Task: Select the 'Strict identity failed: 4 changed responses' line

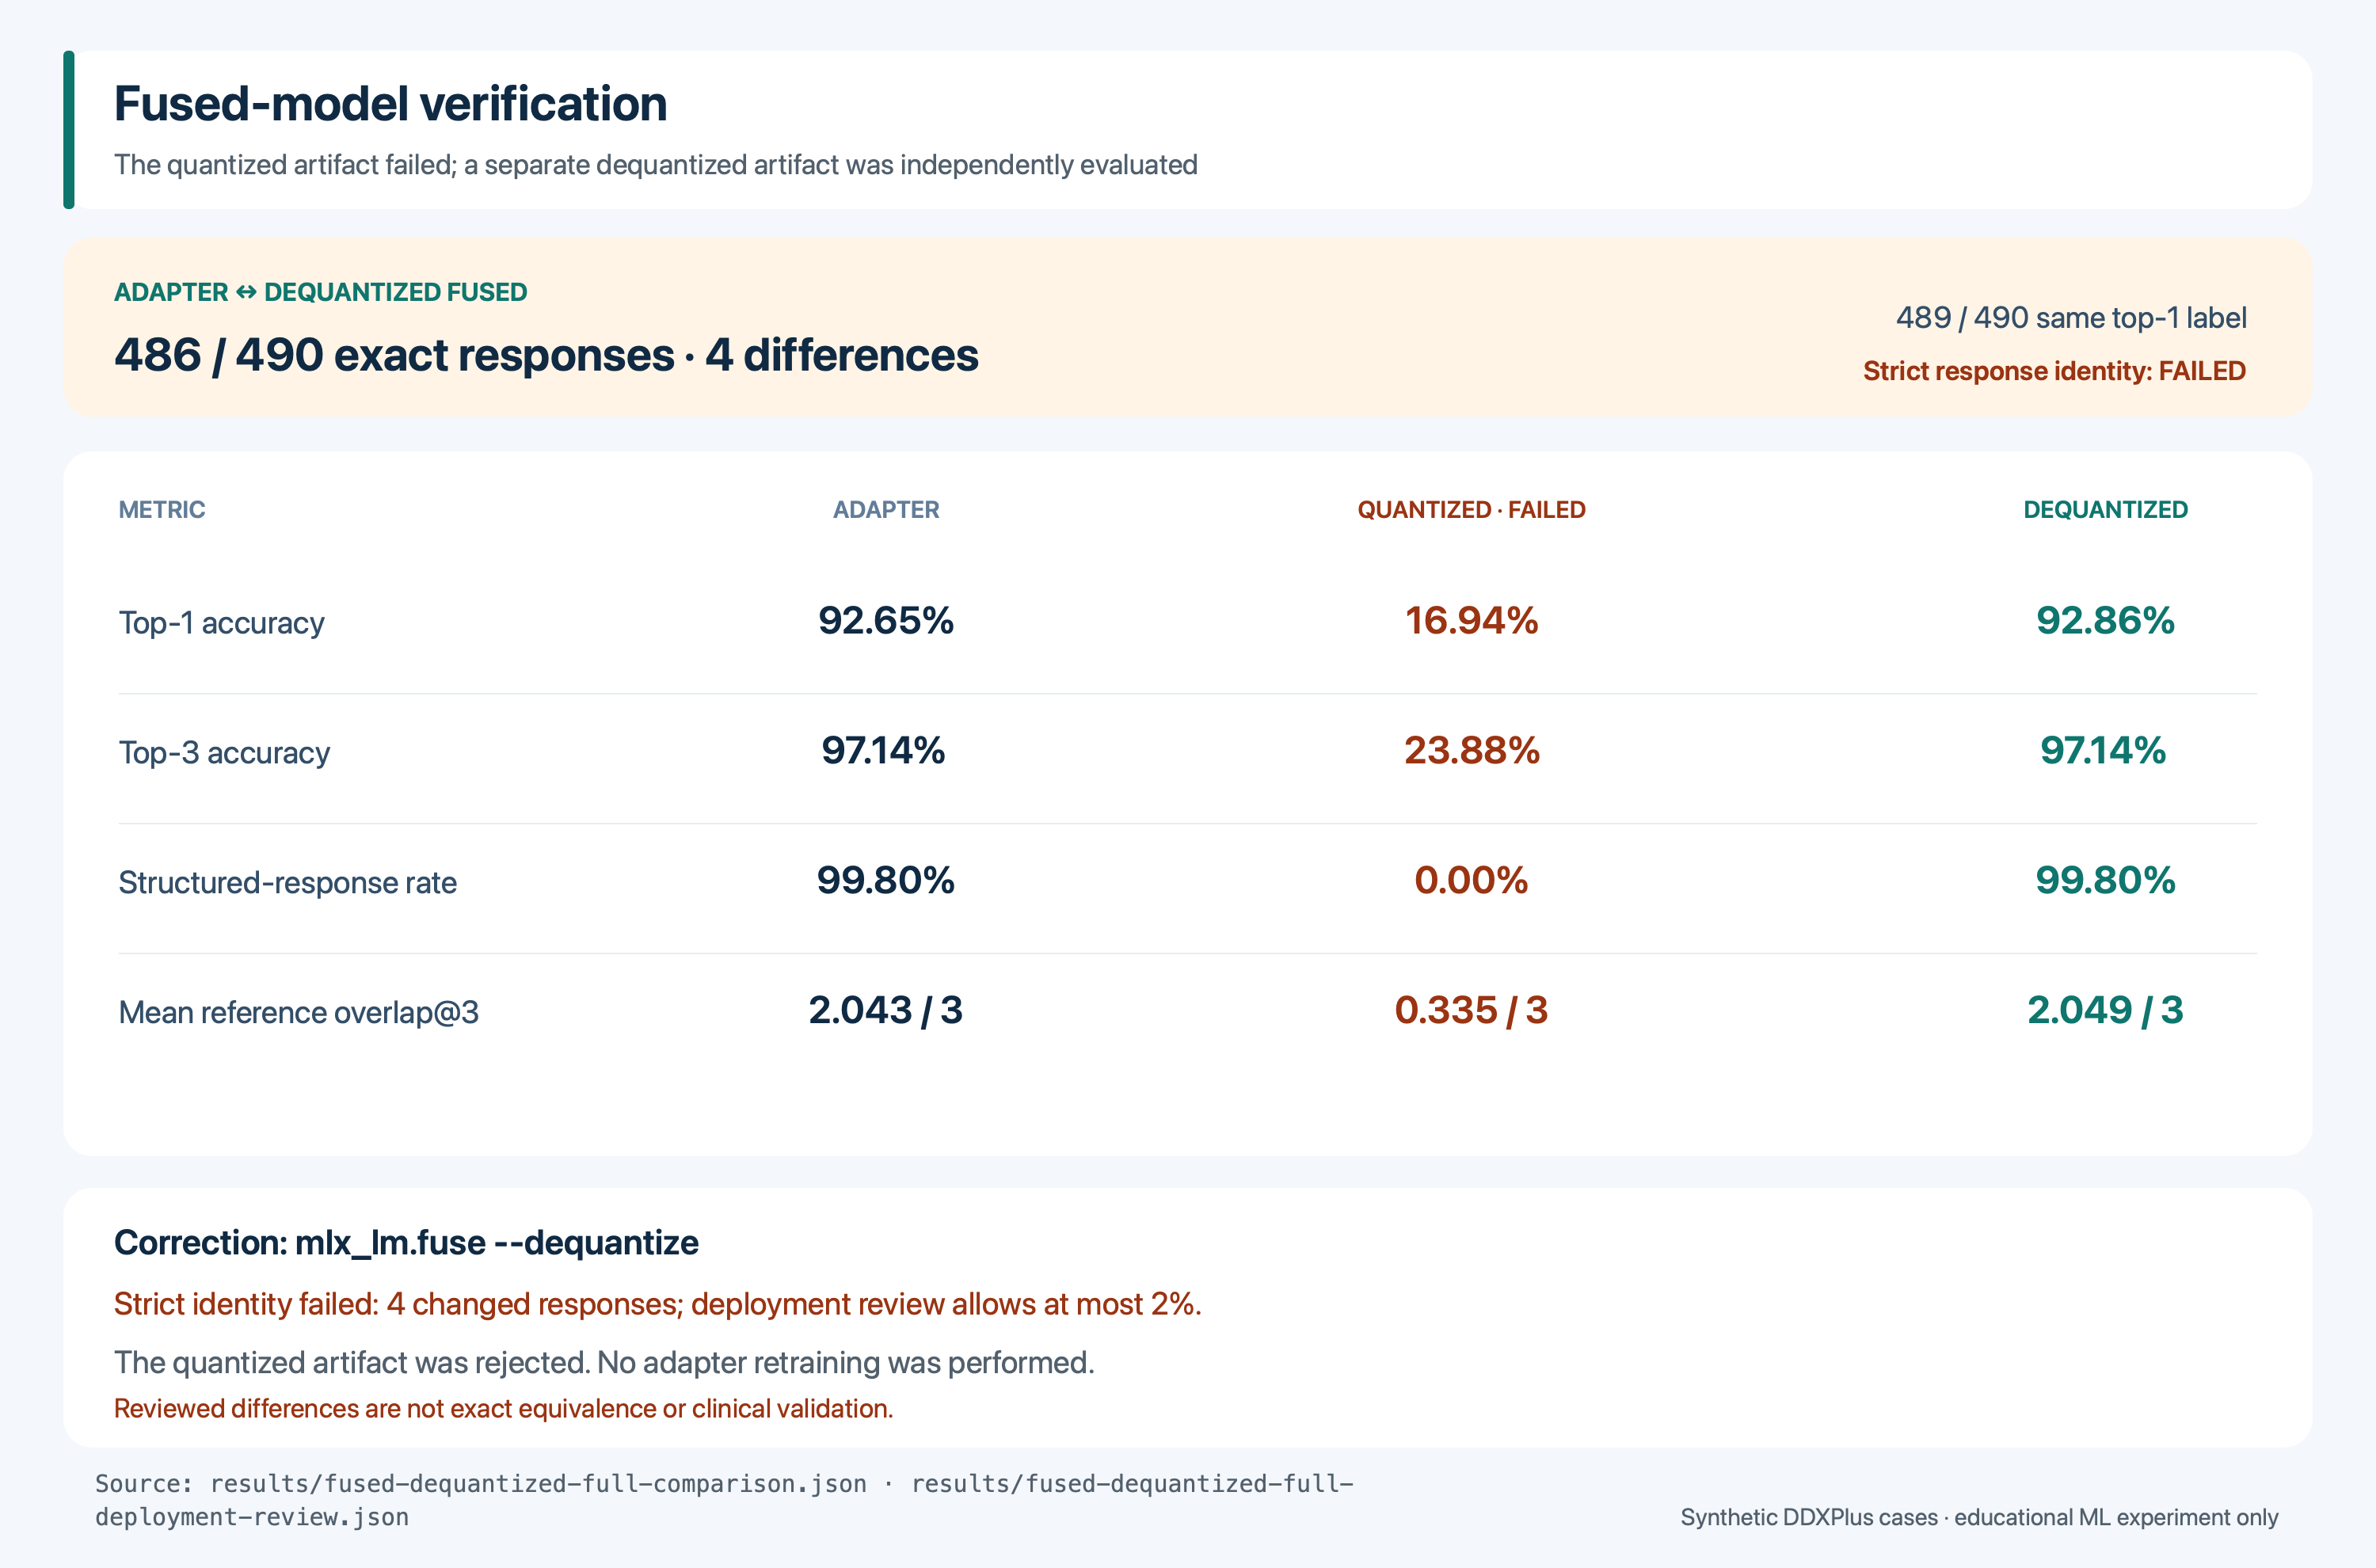Action: (658, 1305)
